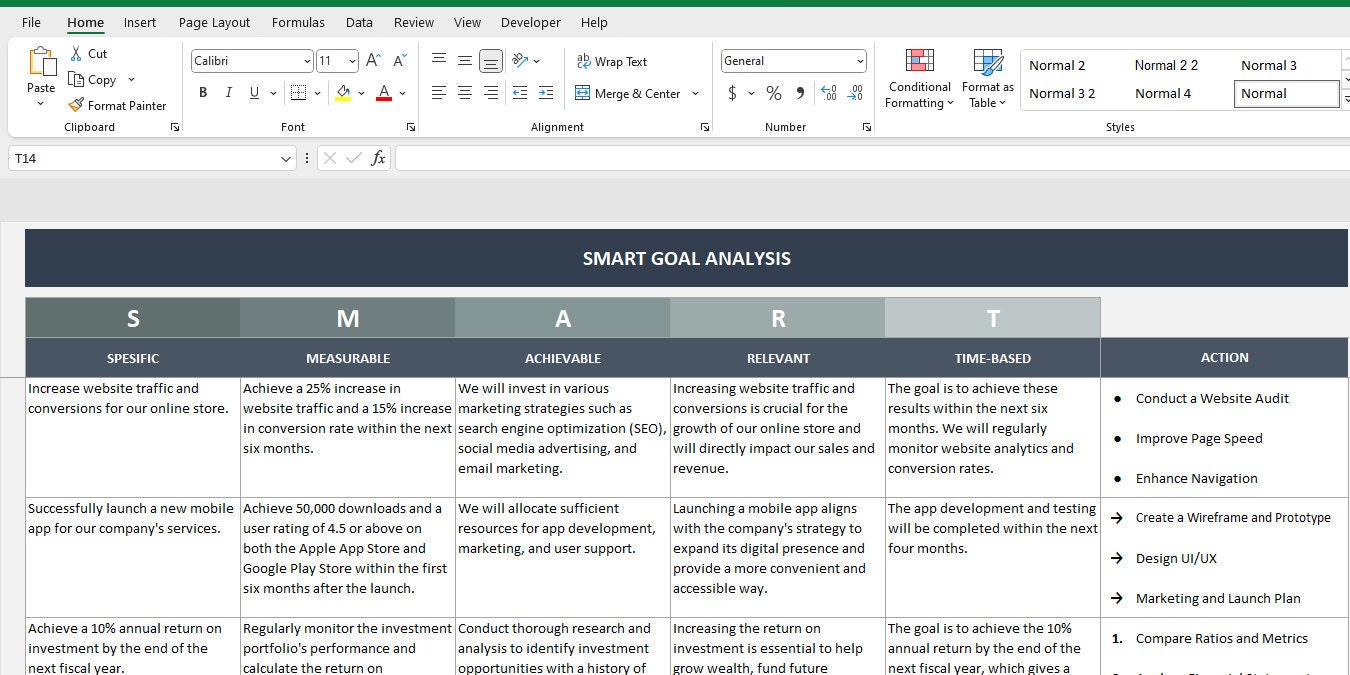Click inside the formula bar
This screenshot has width=1350, height=675.
point(700,157)
